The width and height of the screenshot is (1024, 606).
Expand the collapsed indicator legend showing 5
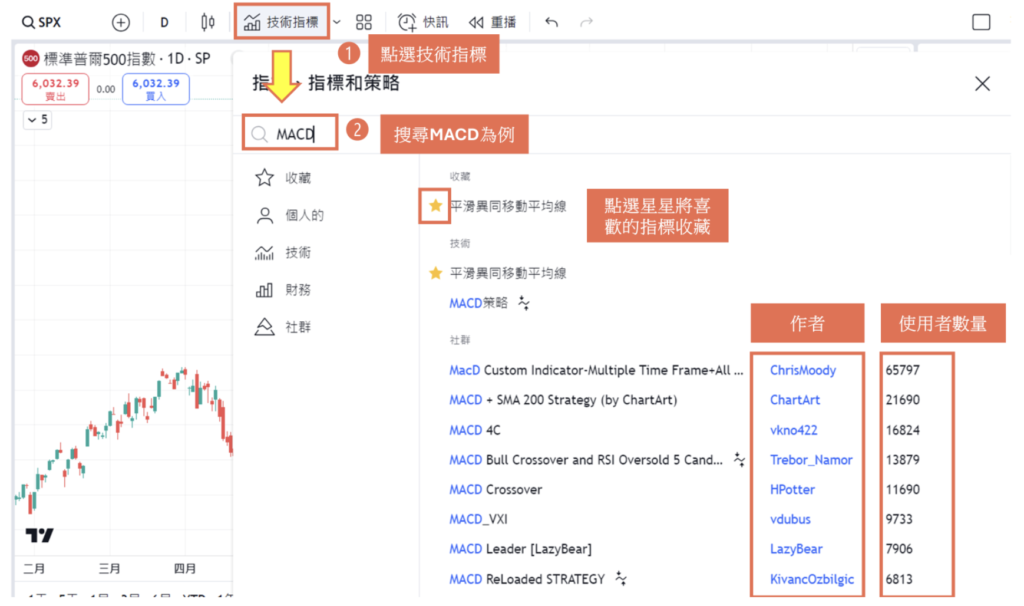click(x=37, y=120)
